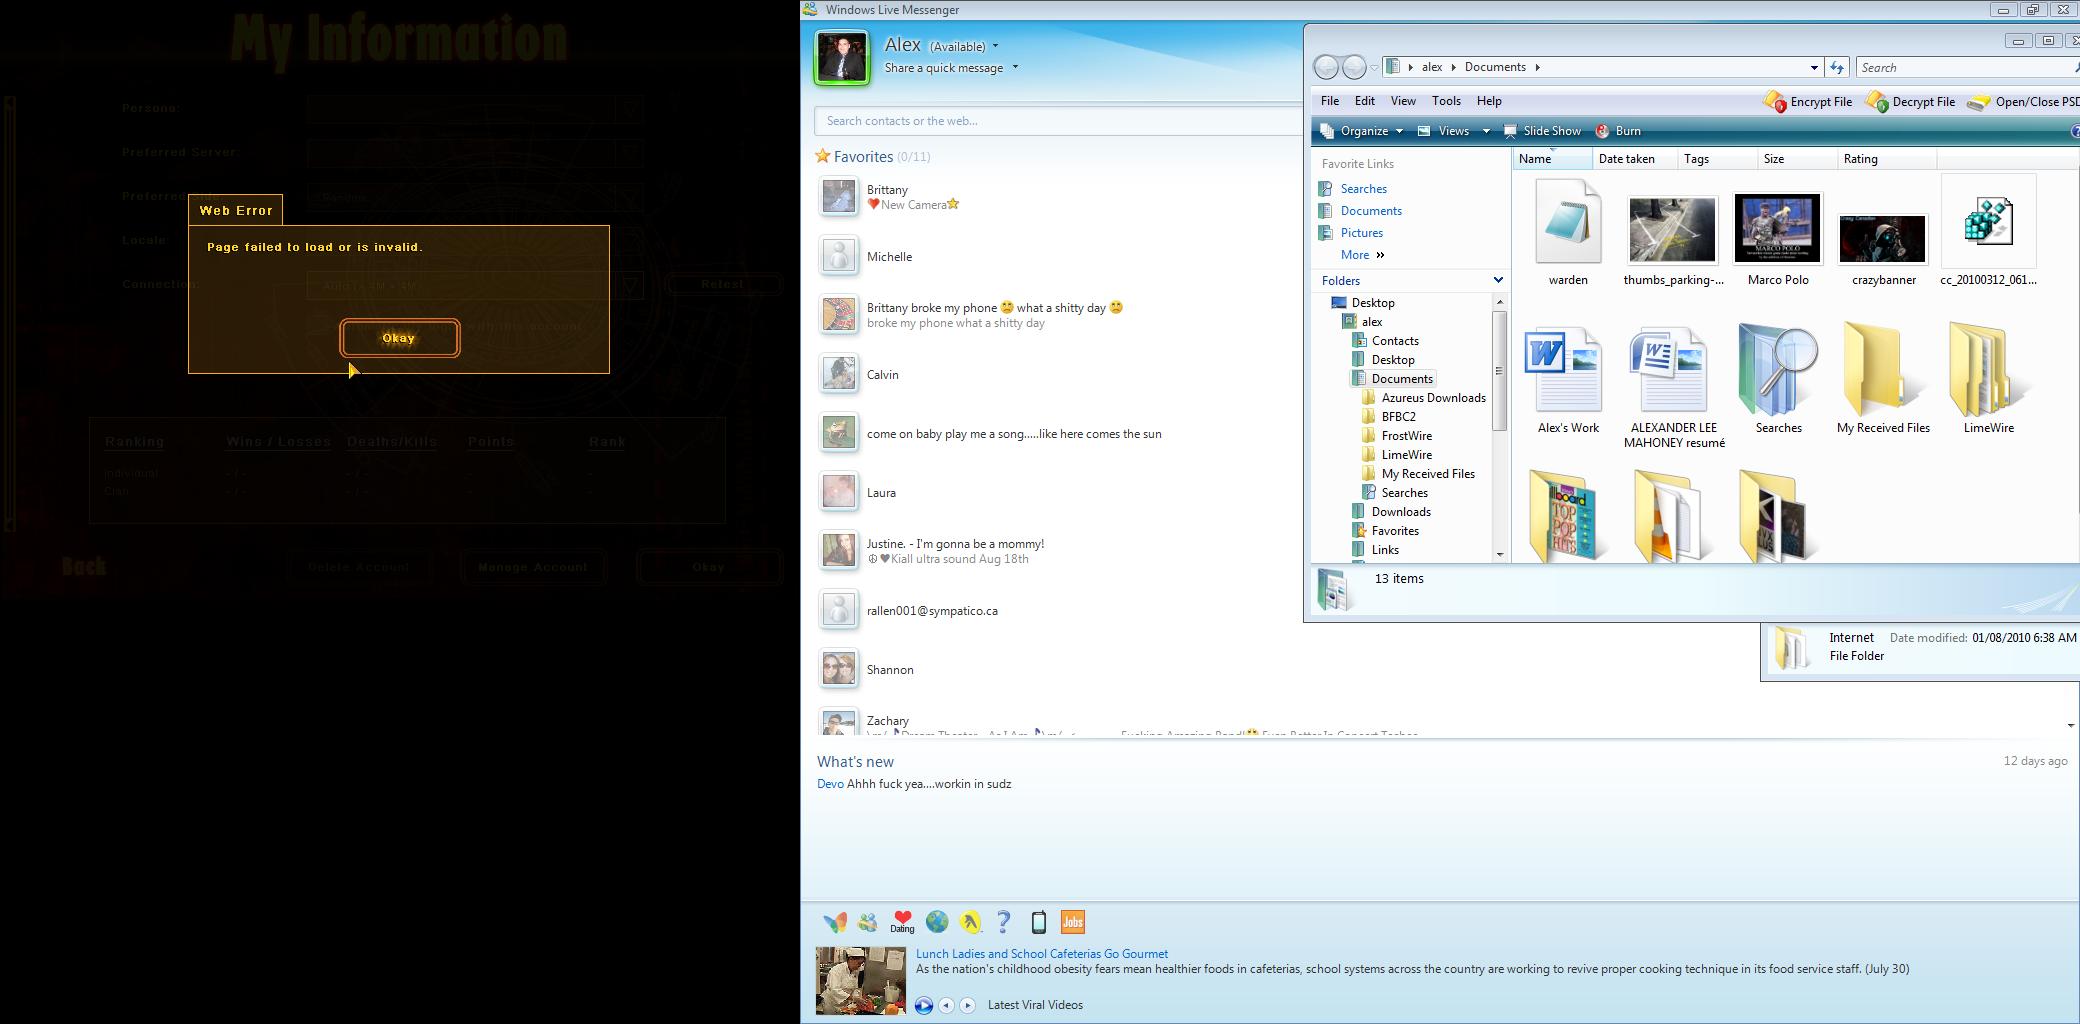The width and height of the screenshot is (2080, 1024).
Task: Click Okay in the Web Error dialog
Action: pyautogui.click(x=399, y=338)
